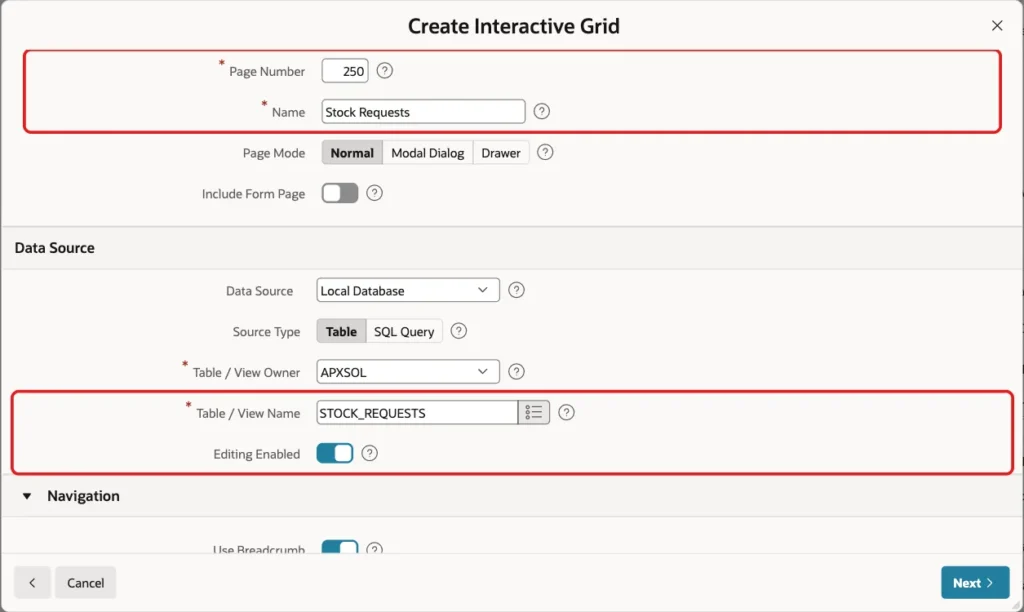Open help for Data Source dropdown

(516, 290)
